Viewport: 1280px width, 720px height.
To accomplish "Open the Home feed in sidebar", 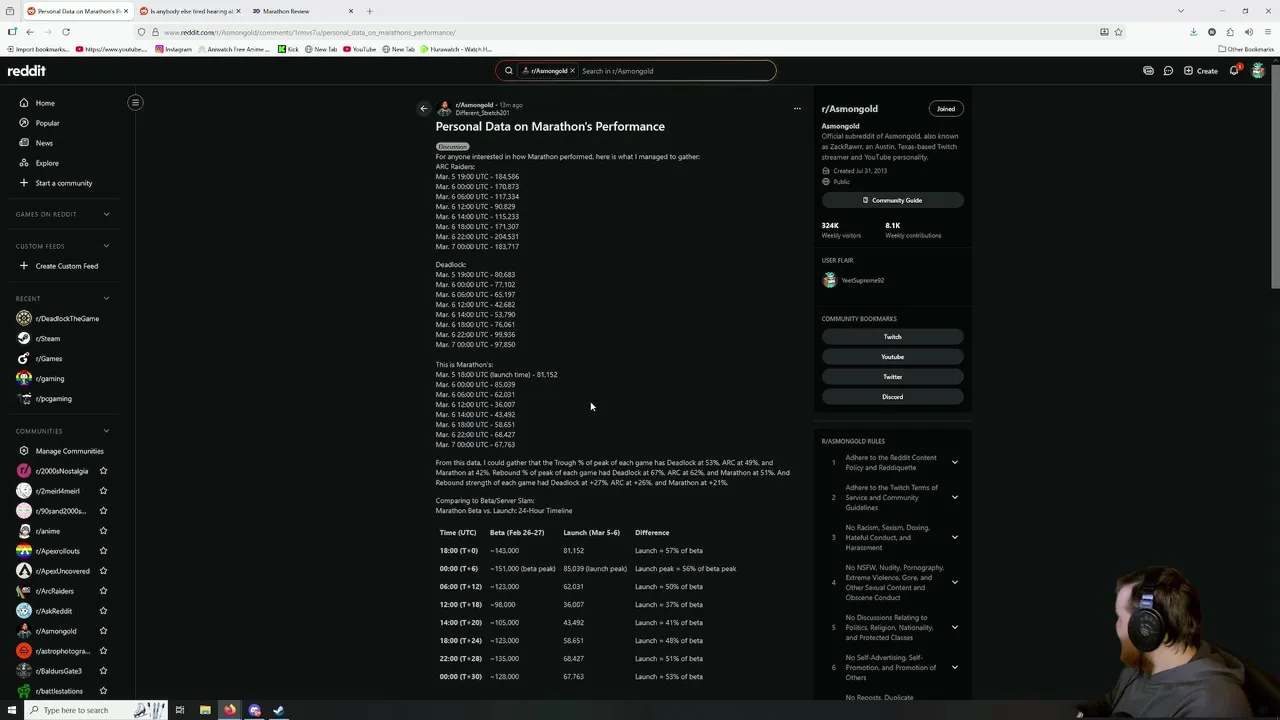I will tap(45, 103).
